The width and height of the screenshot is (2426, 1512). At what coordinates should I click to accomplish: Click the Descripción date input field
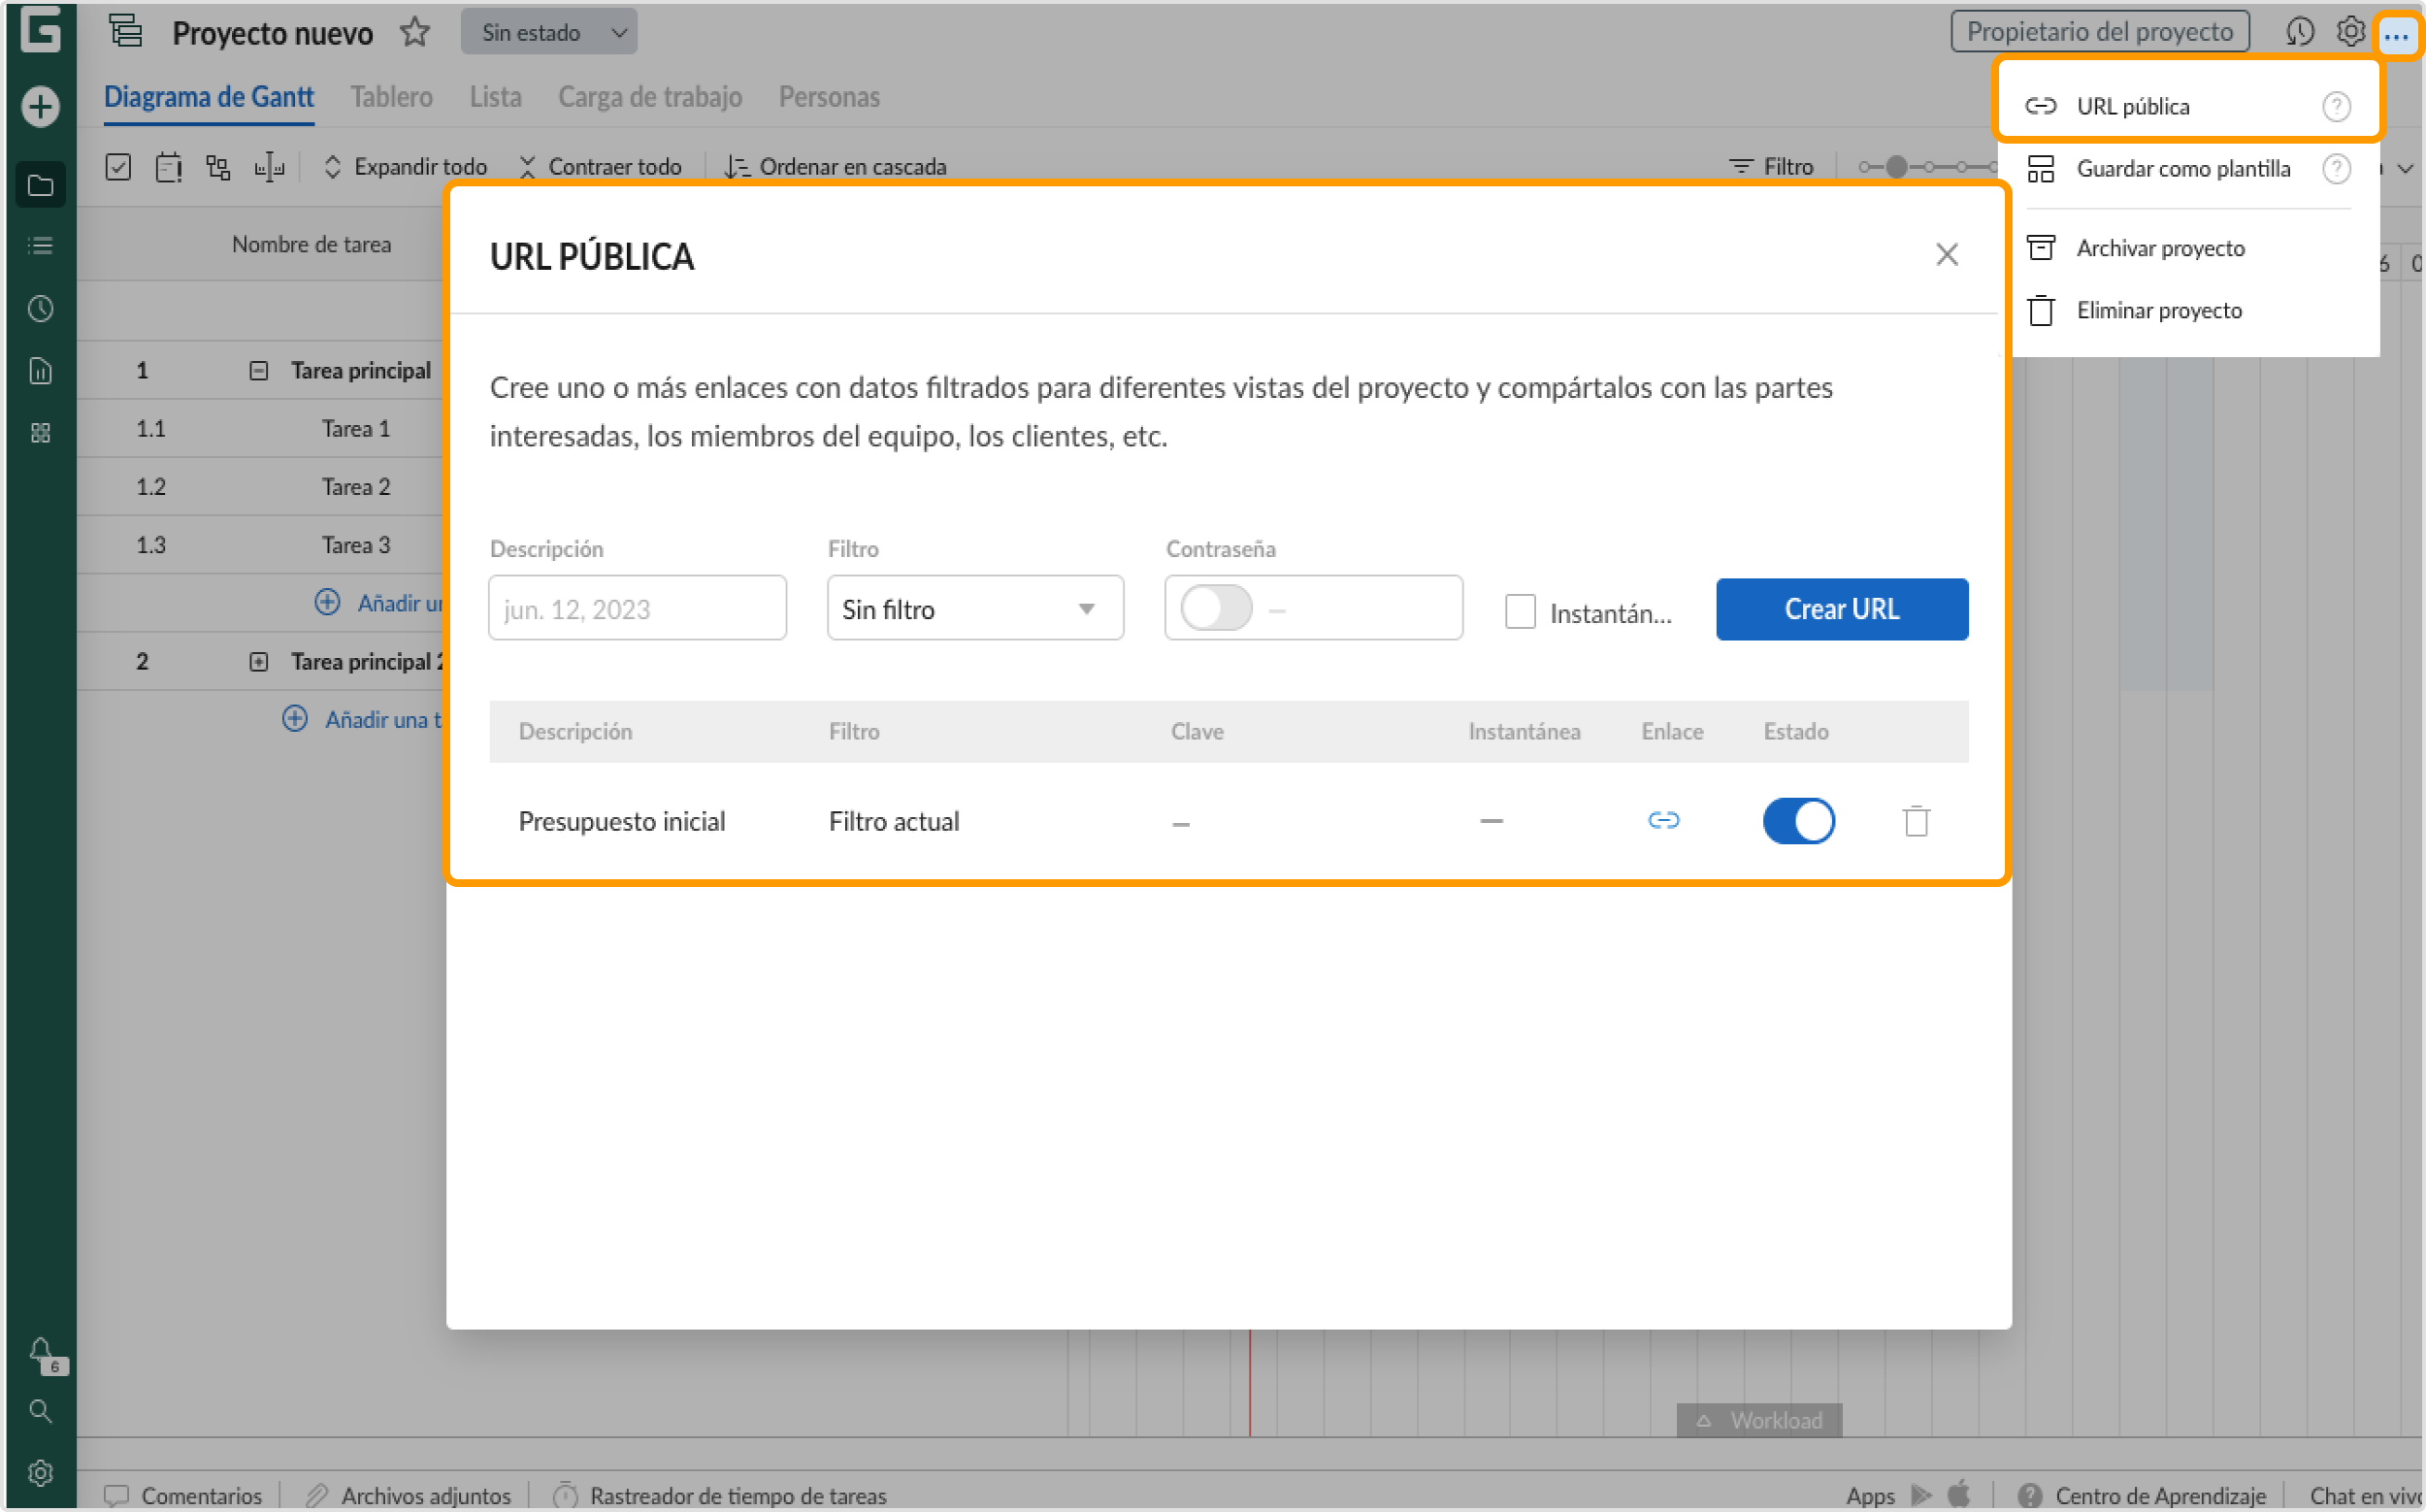tap(638, 608)
